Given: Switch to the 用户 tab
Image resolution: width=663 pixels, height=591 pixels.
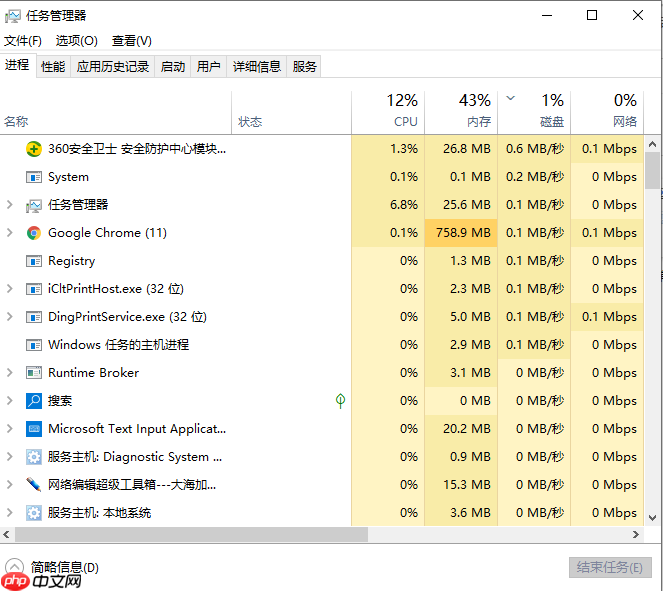Looking at the screenshot, I should (208, 66).
